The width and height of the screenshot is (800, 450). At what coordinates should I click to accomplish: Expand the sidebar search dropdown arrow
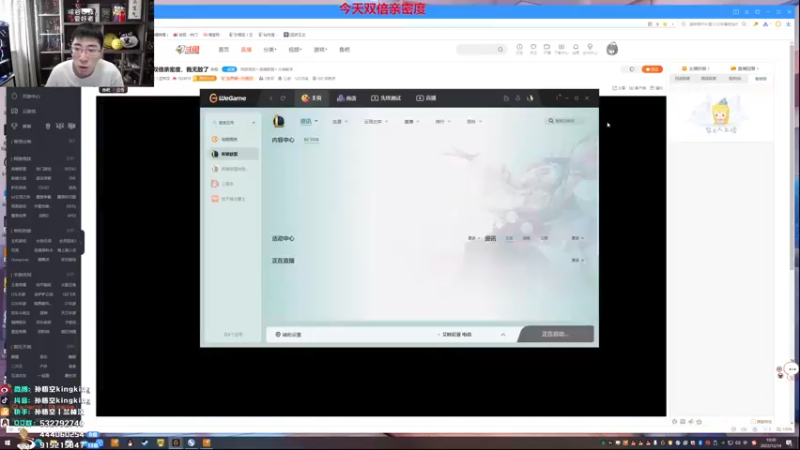(254, 122)
